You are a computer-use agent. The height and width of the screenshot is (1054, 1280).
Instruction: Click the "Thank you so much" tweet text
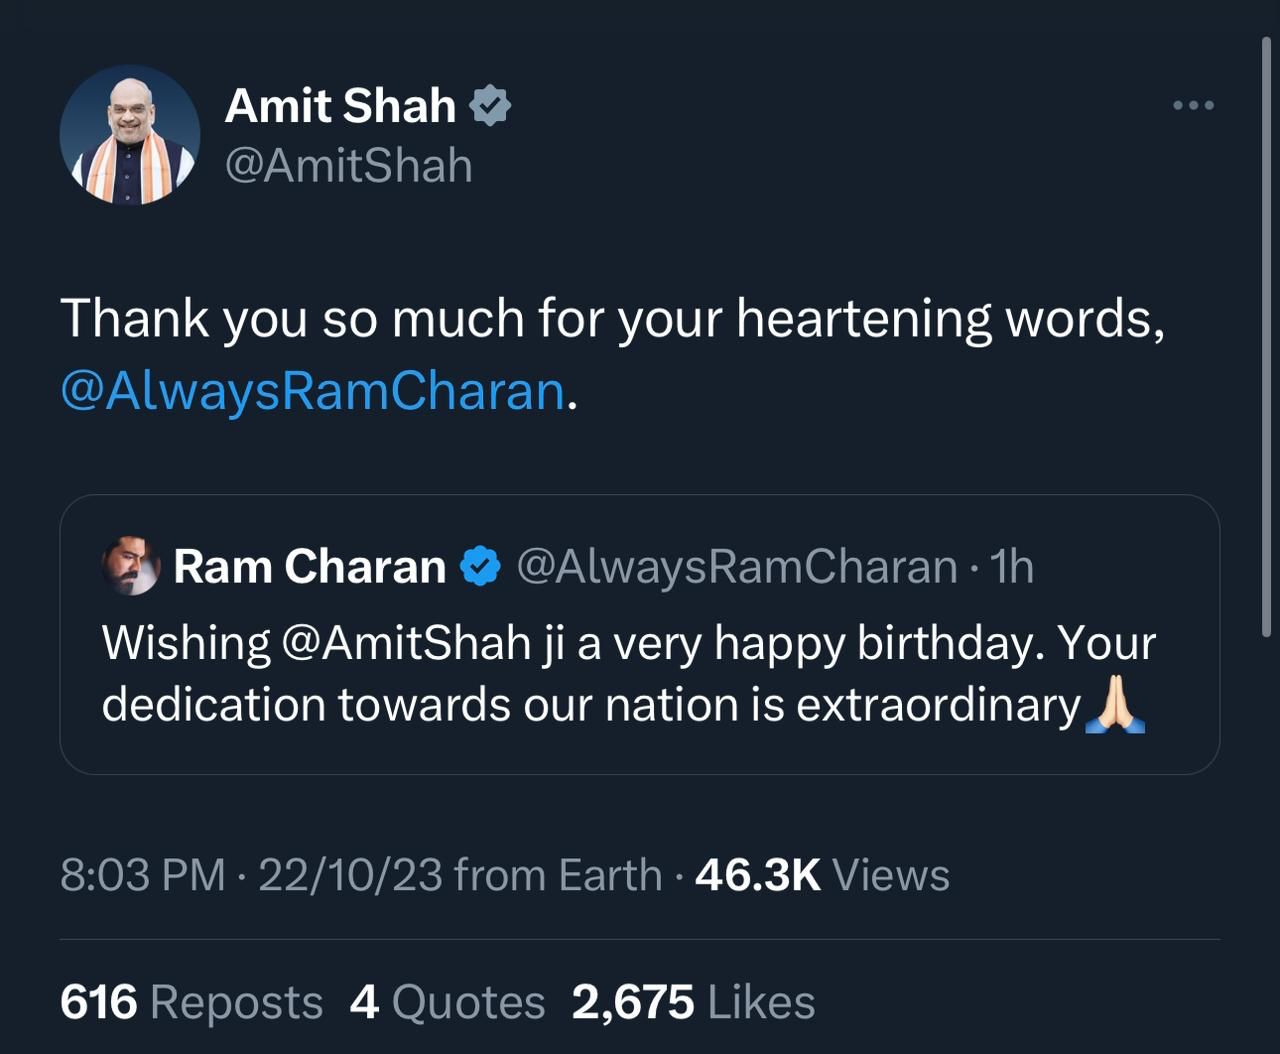point(612,320)
